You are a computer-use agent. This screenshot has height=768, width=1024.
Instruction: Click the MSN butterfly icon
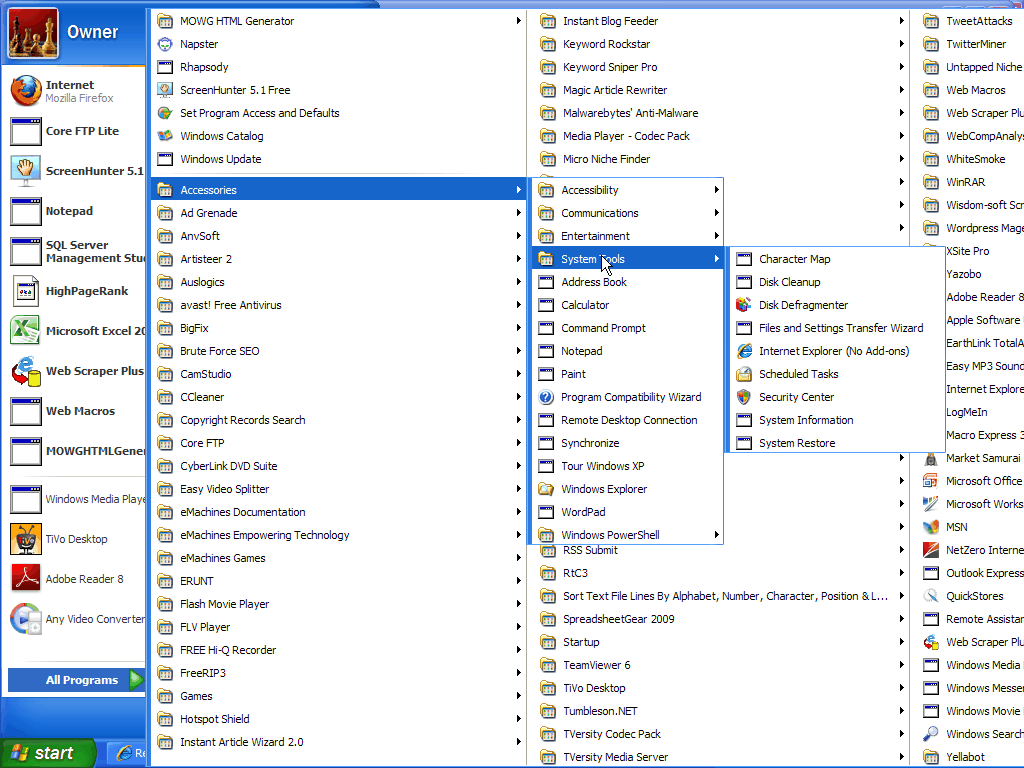tap(931, 527)
